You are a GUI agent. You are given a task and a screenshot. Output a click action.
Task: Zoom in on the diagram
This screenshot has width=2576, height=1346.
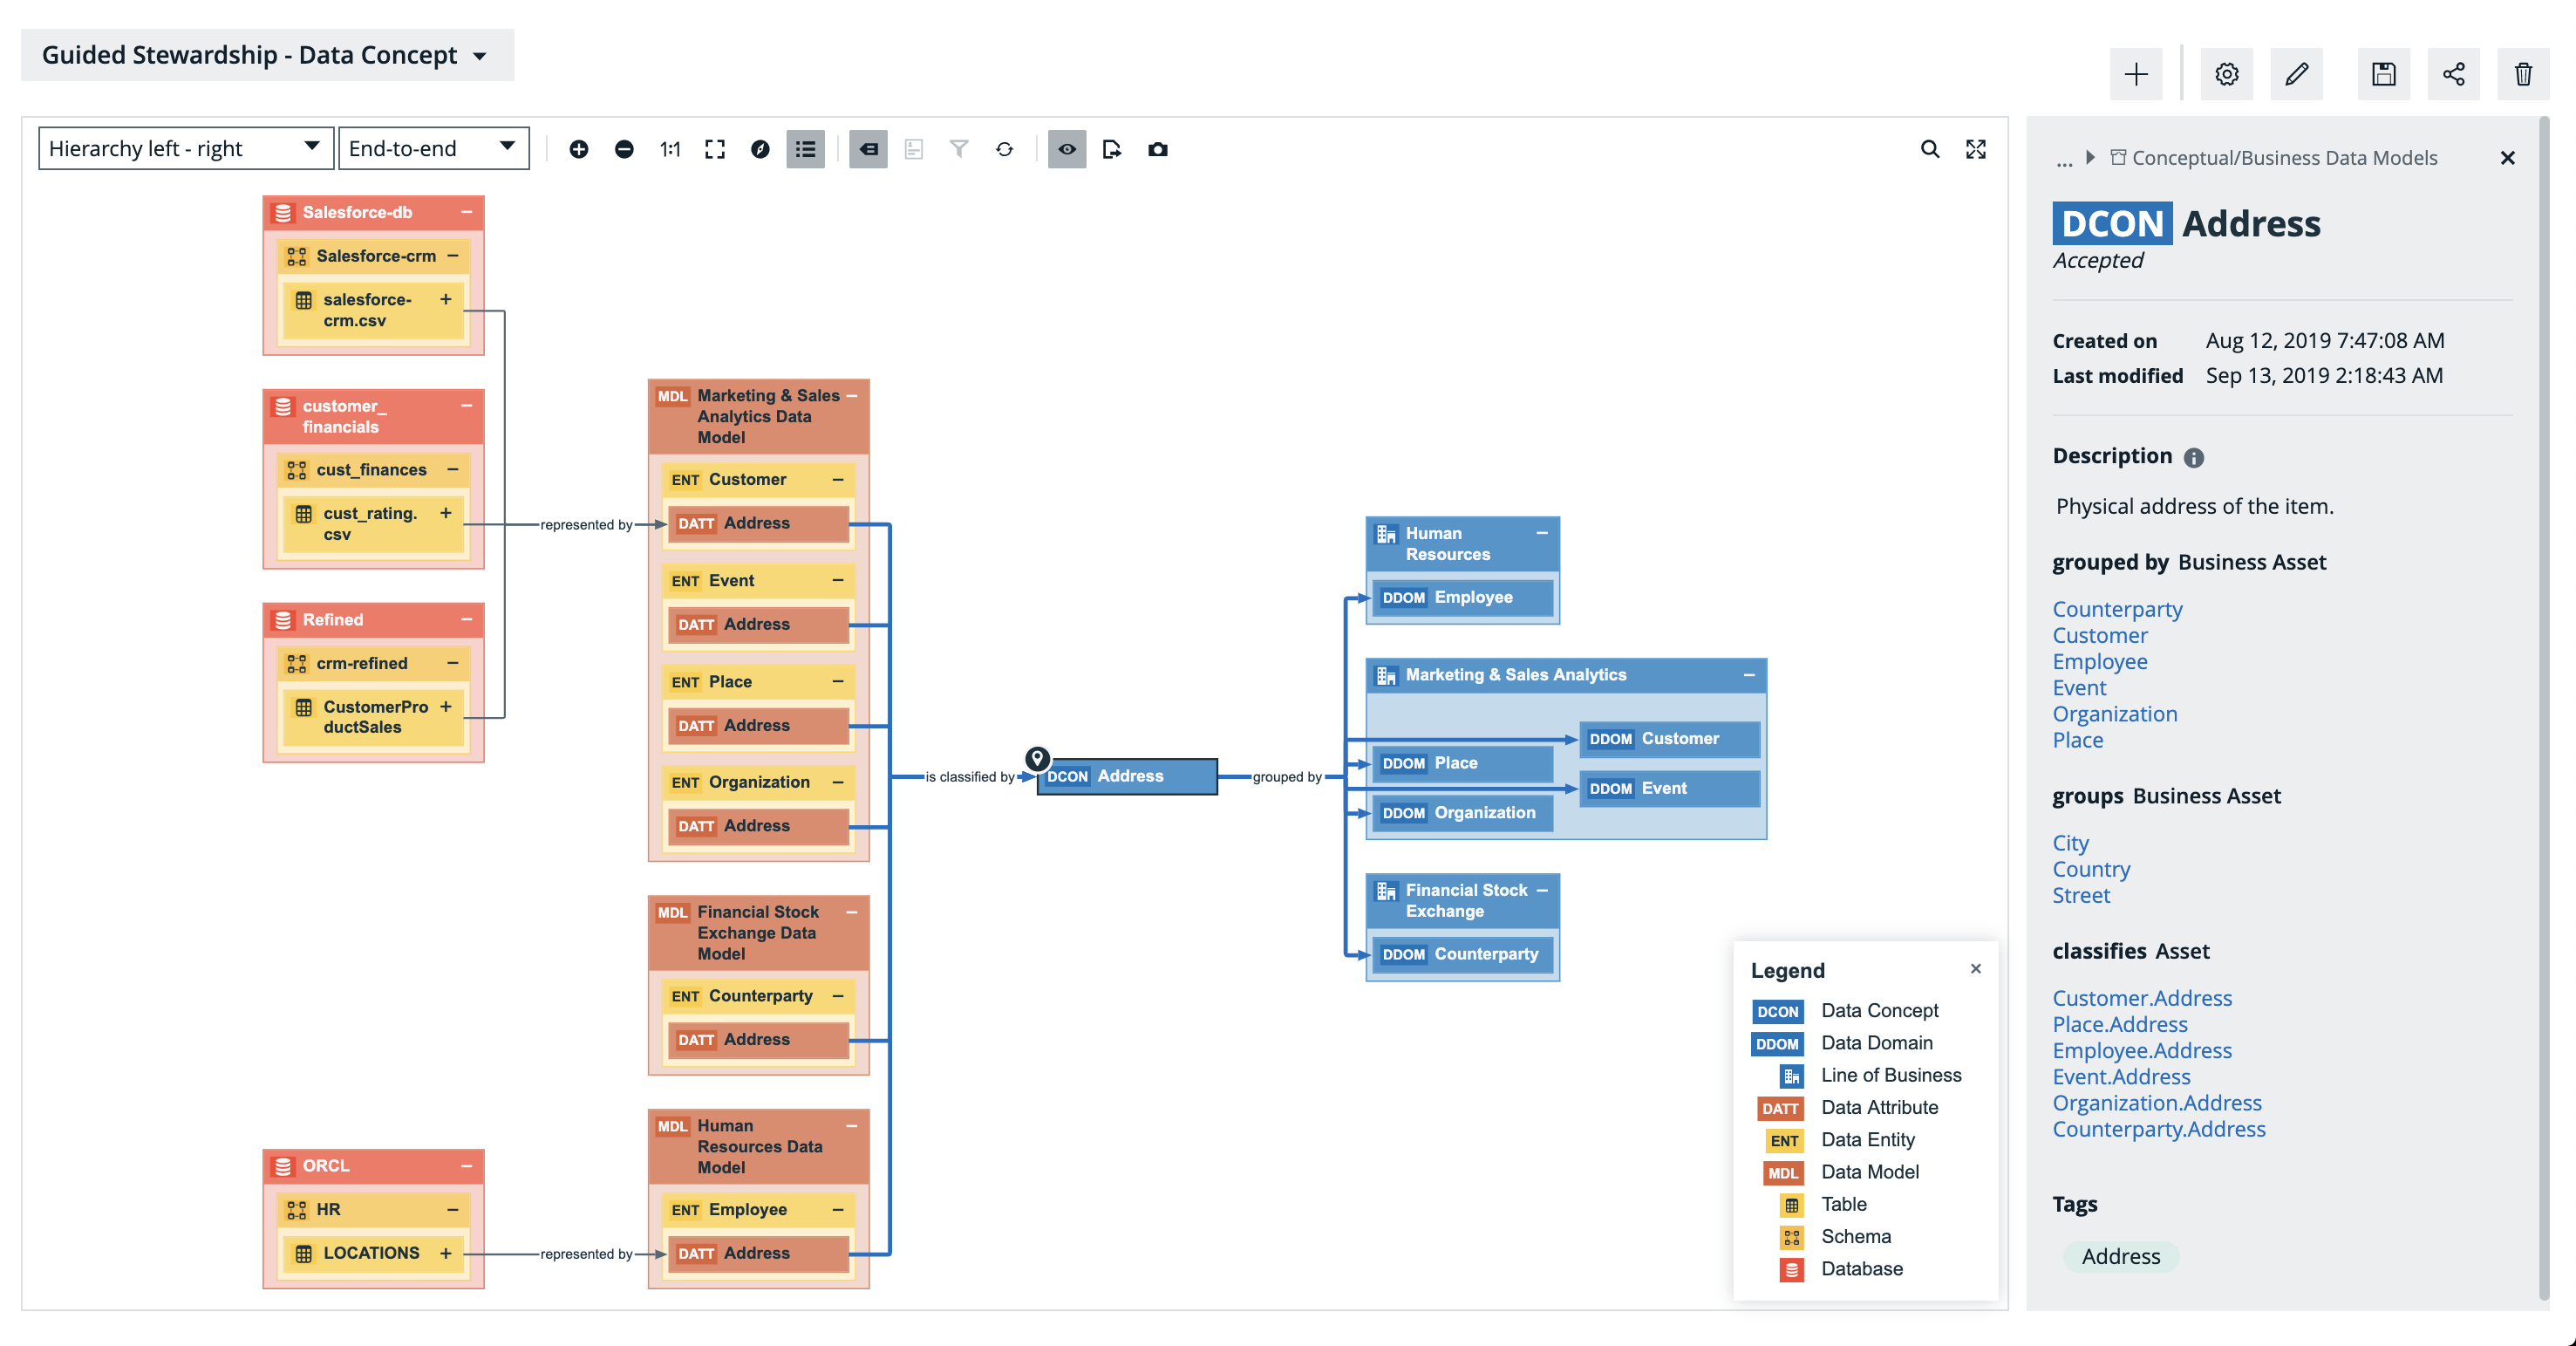(580, 149)
